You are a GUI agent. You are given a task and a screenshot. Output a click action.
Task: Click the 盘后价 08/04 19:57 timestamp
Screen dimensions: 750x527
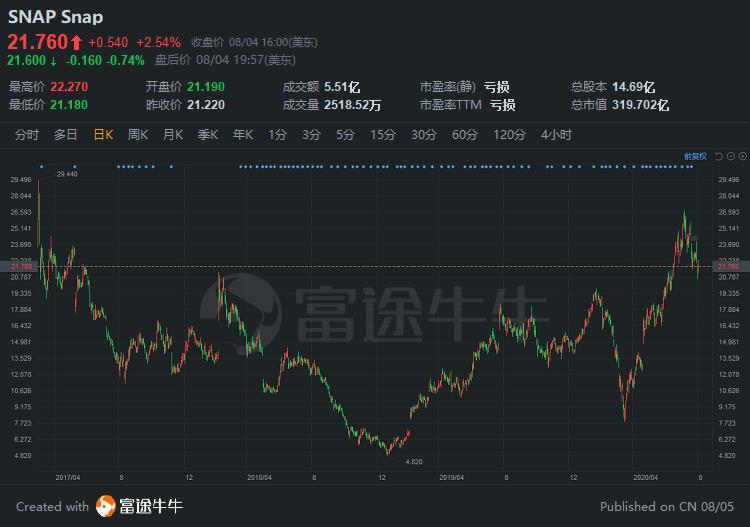[x=225, y=60]
